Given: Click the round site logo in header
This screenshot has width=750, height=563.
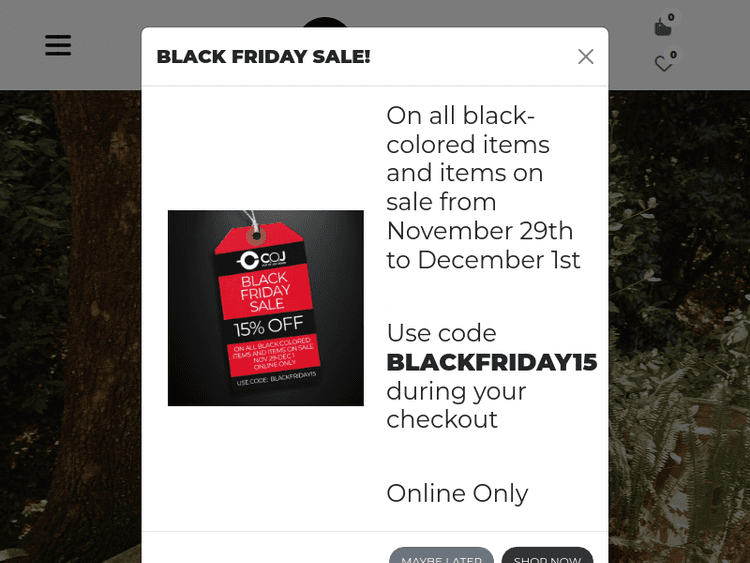Looking at the screenshot, I should point(326,24).
